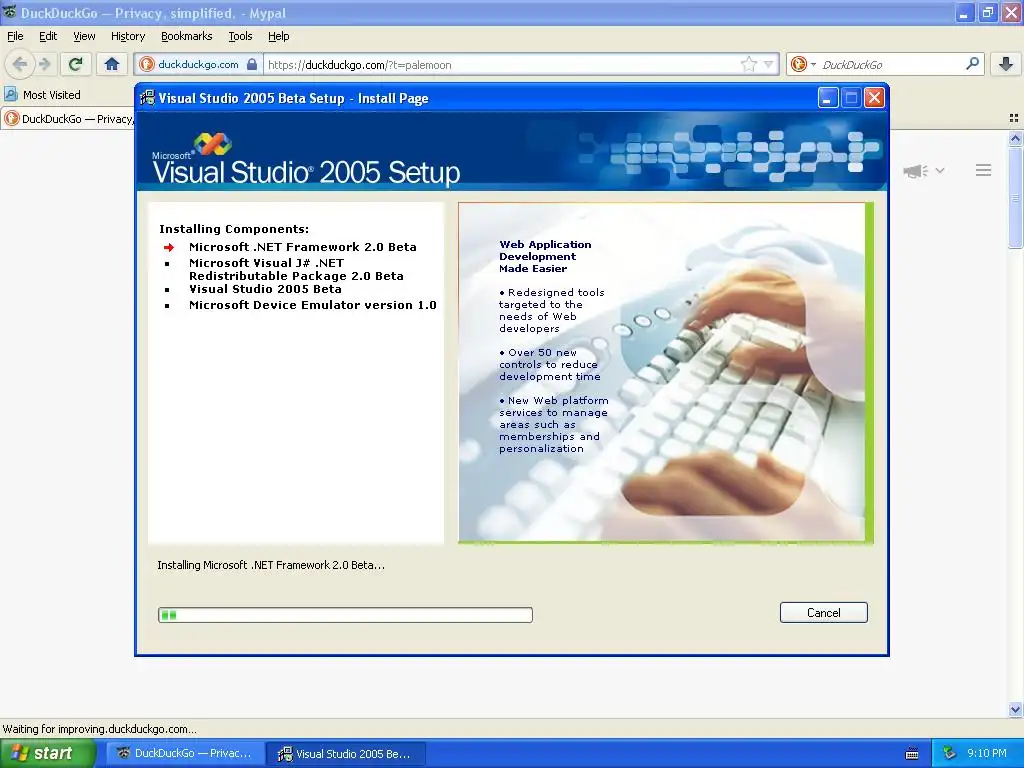Click the page scrollbar up arrow
The image size is (1024, 768).
point(1015,138)
